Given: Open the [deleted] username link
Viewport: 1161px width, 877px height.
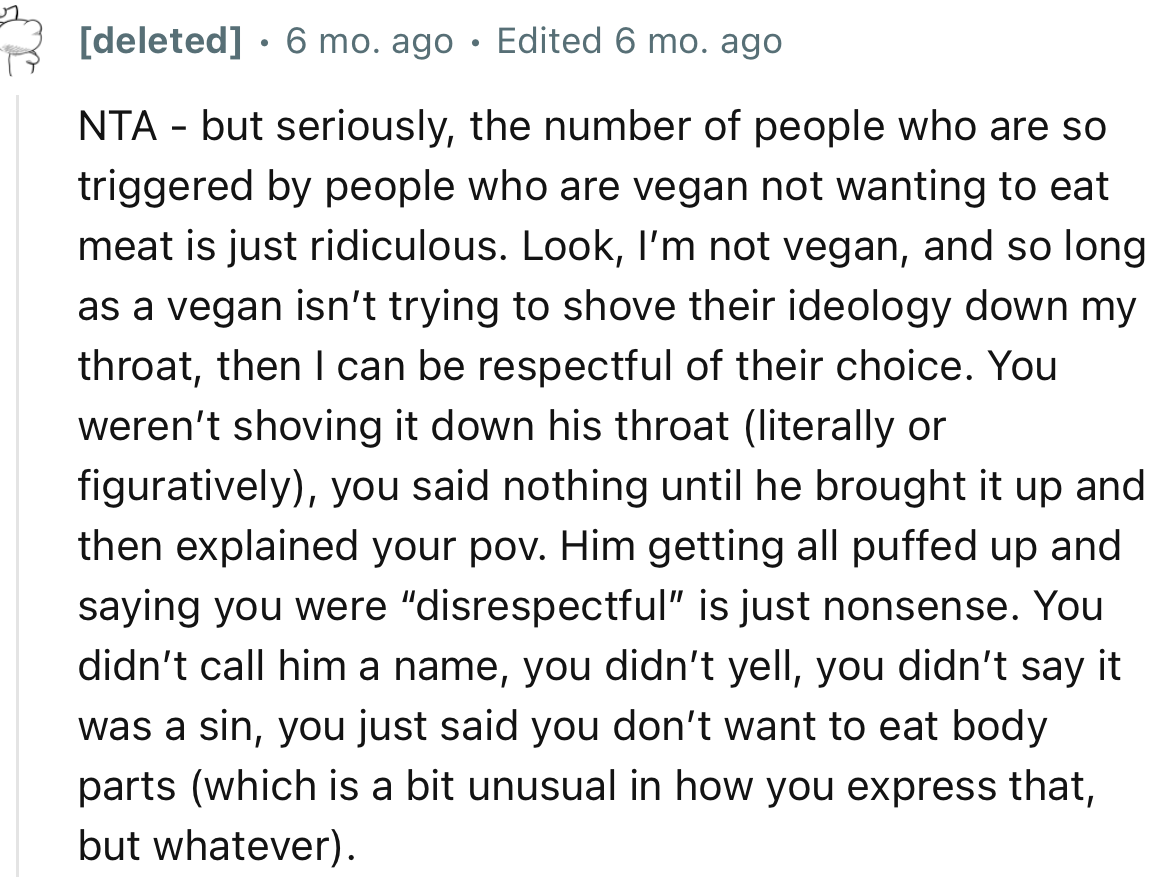Looking at the screenshot, I should click(160, 41).
